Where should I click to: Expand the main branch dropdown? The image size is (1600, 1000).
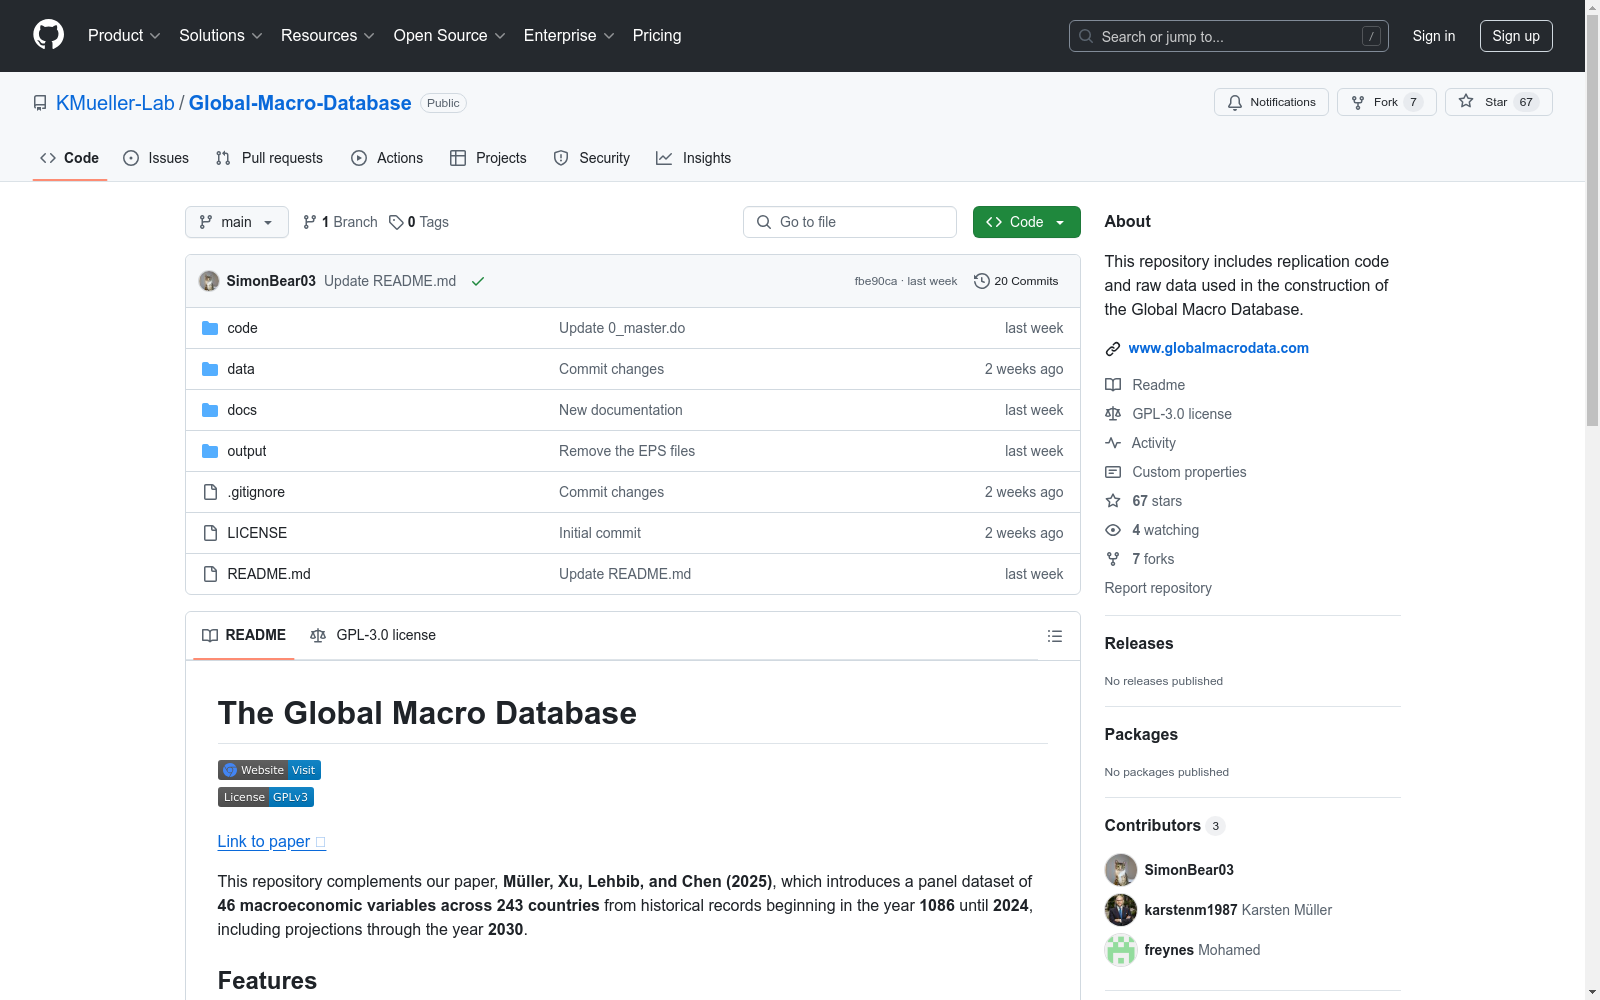coord(237,222)
